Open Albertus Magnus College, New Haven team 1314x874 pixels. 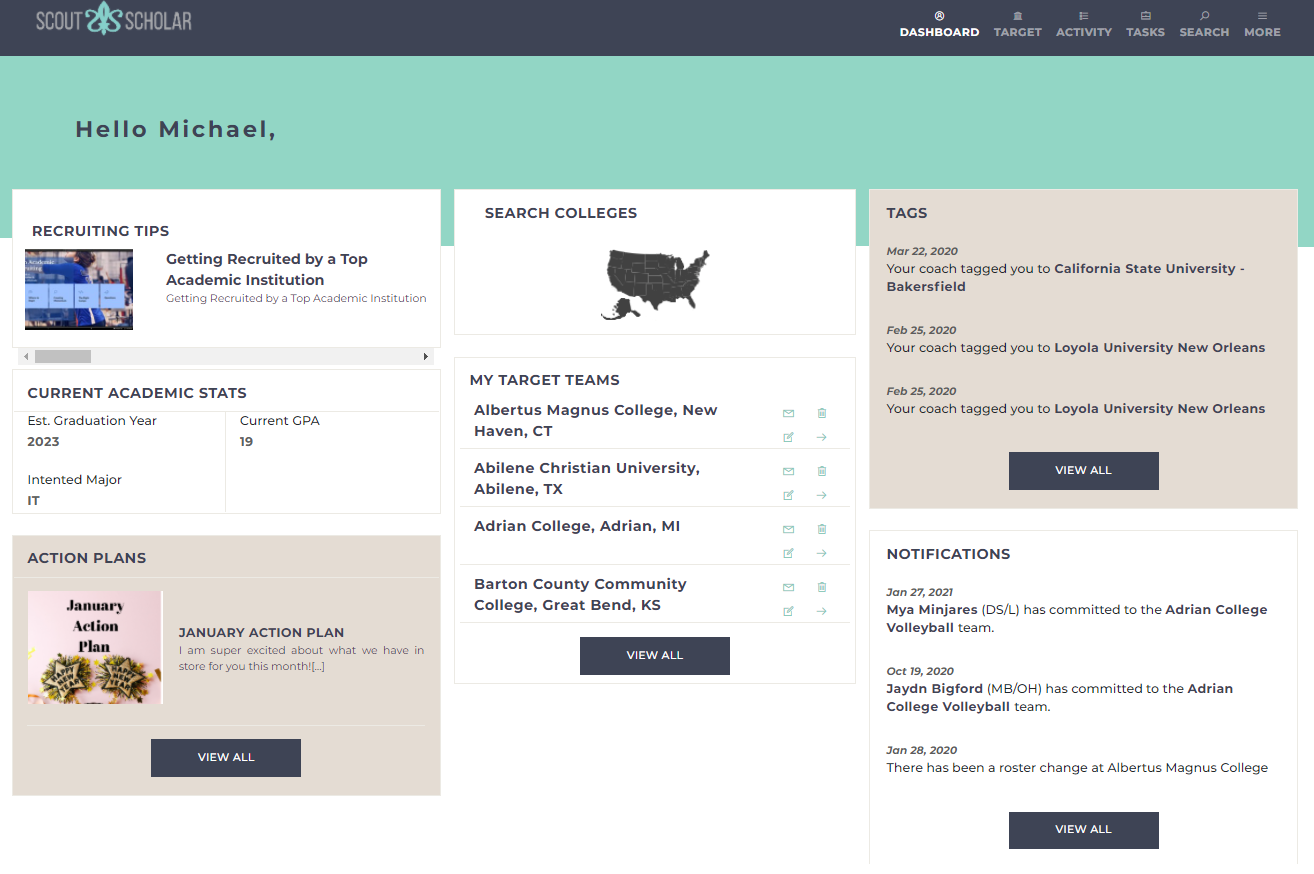coord(596,421)
